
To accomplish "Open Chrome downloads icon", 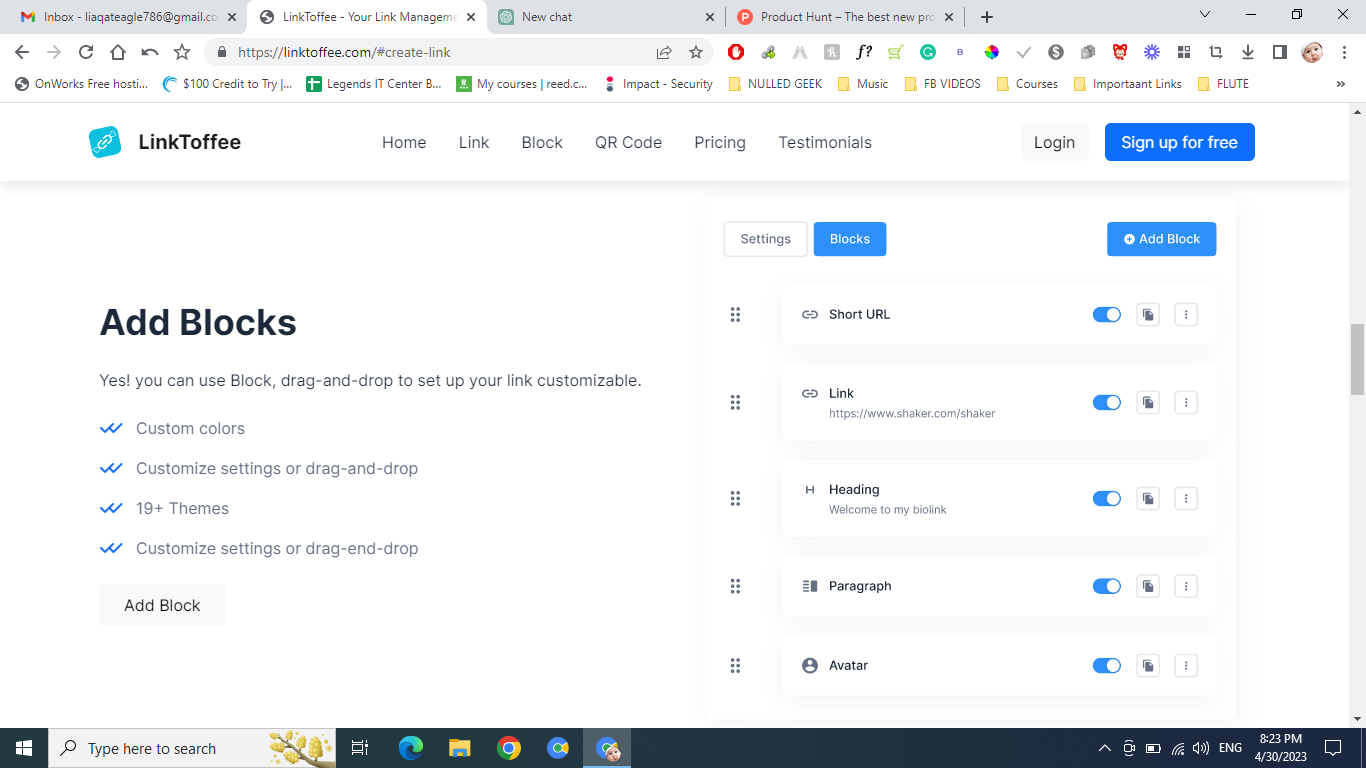I will [x=1248, y=52].
